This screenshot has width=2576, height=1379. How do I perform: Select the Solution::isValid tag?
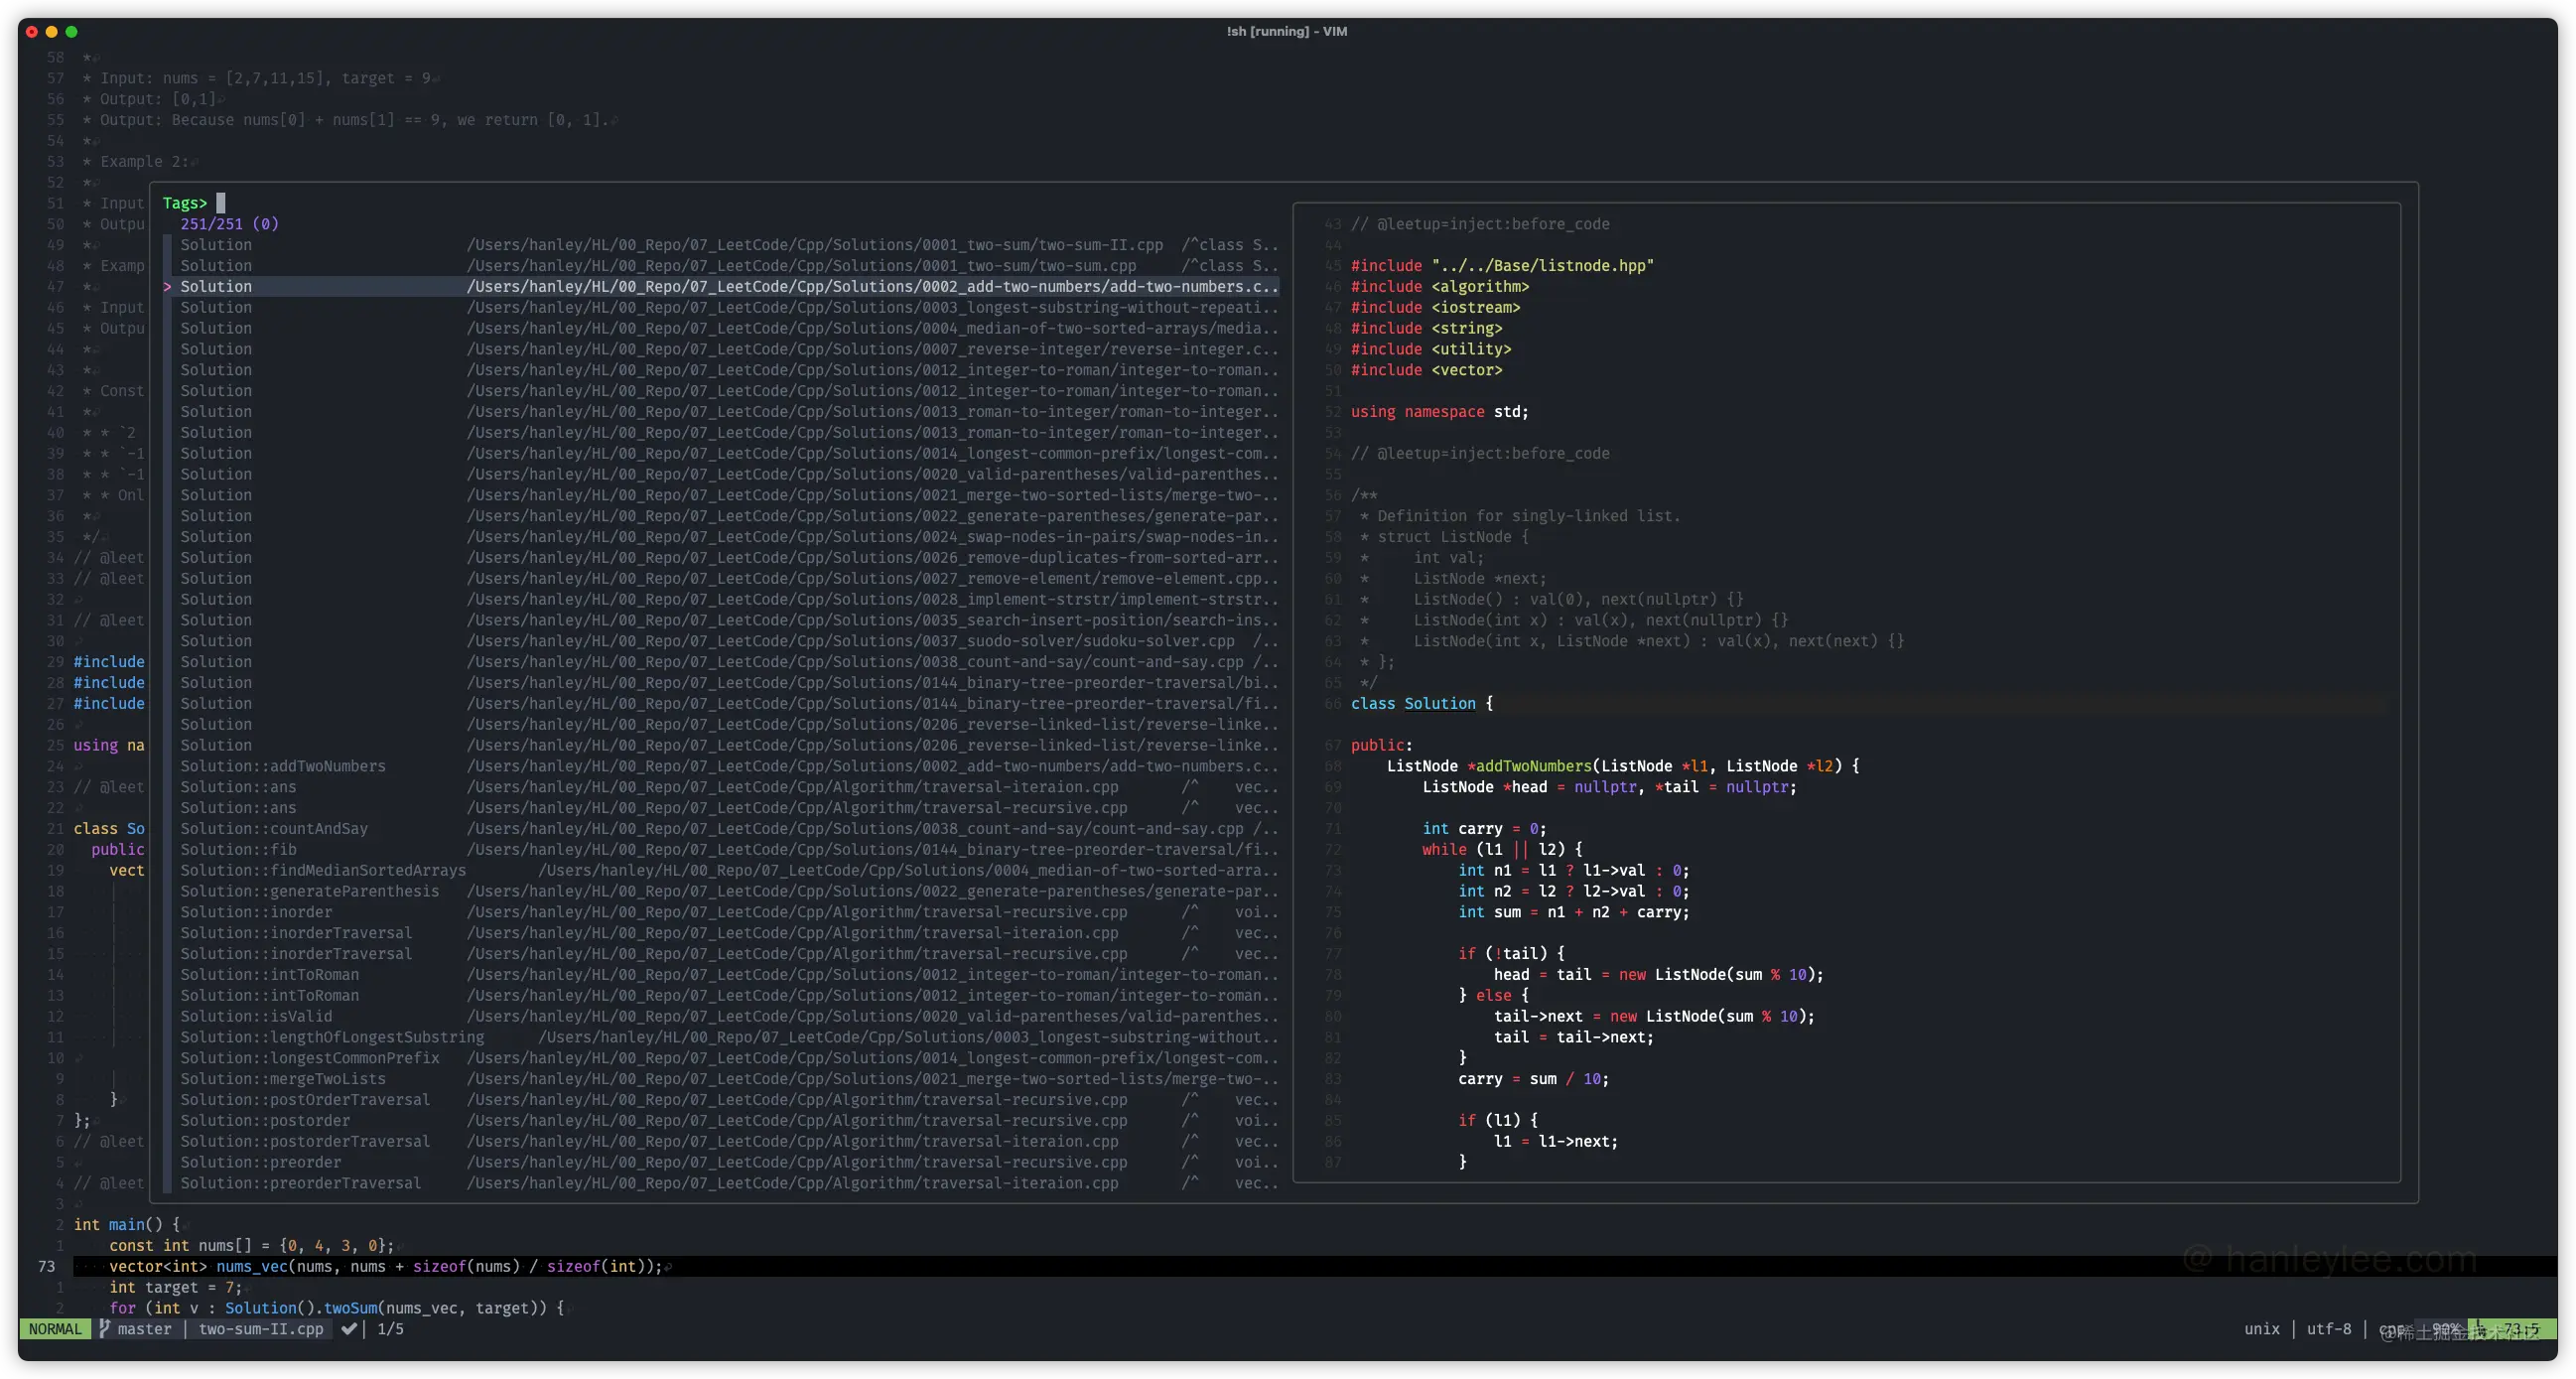(x=720, y=1016)
